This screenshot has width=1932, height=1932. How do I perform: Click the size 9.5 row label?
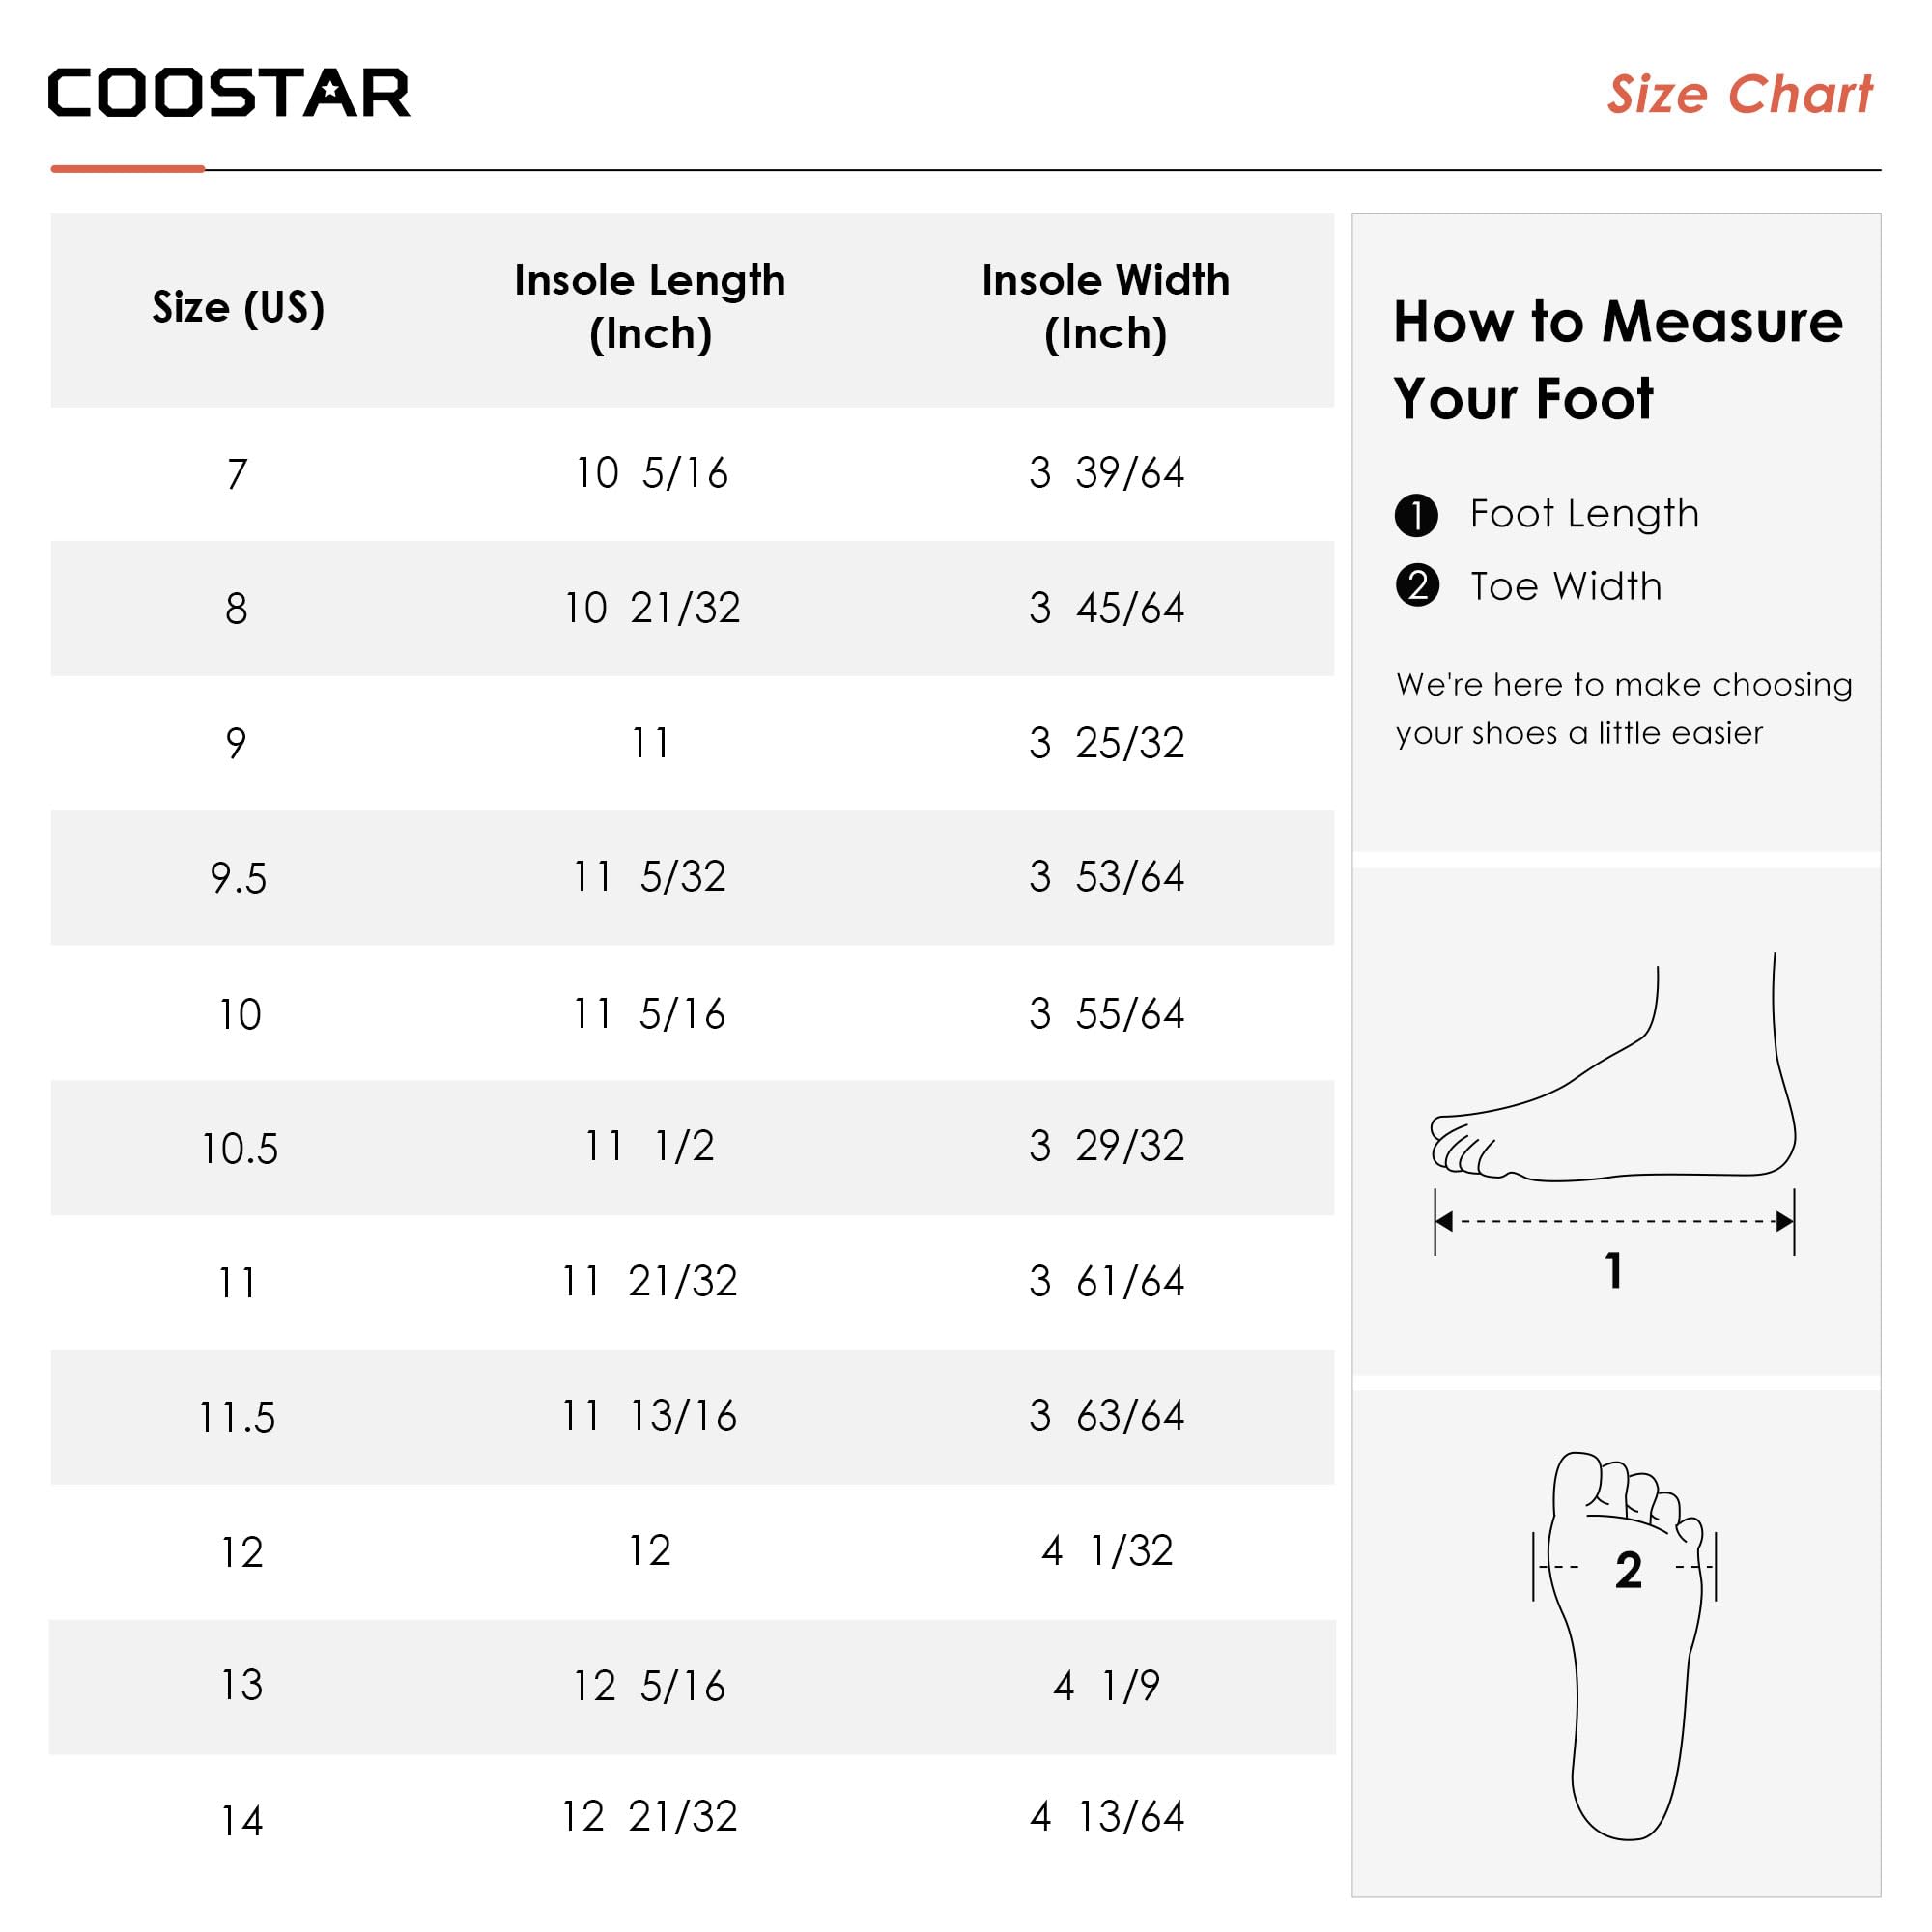click(238, 878)
